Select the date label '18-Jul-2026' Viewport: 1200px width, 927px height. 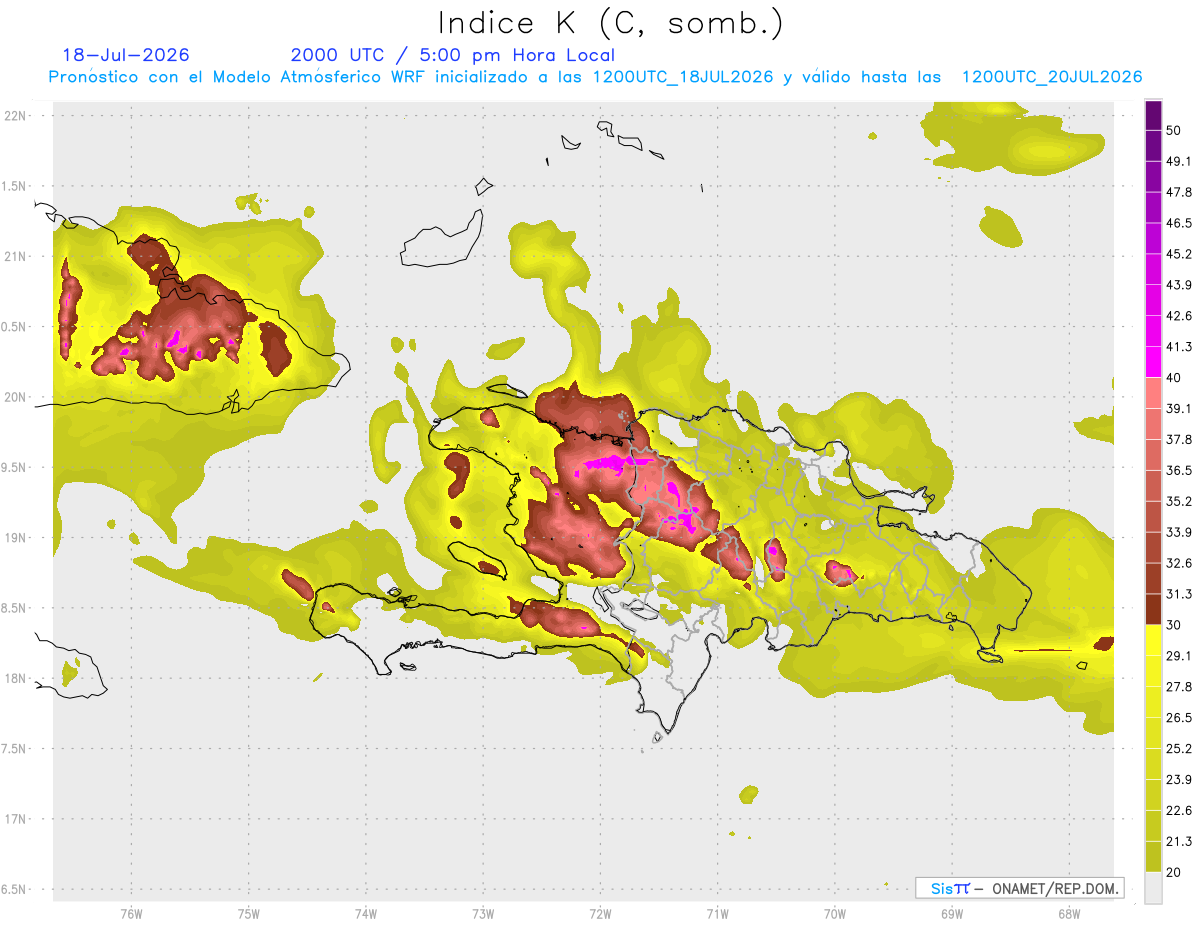126,55
